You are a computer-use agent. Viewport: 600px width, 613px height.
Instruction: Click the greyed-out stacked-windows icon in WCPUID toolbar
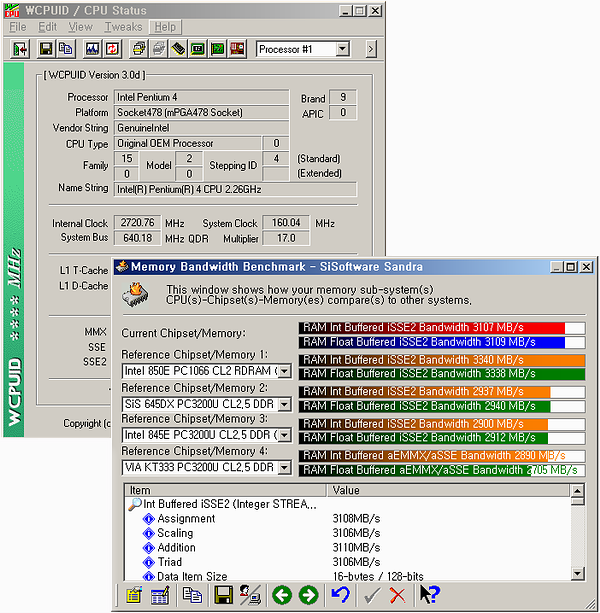[158, 49]
